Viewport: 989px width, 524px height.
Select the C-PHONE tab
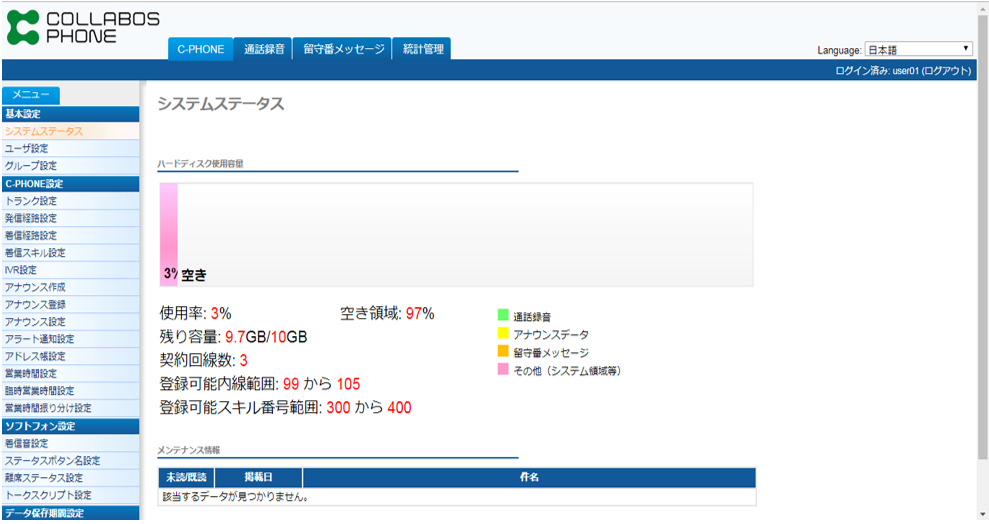point(201,49)
